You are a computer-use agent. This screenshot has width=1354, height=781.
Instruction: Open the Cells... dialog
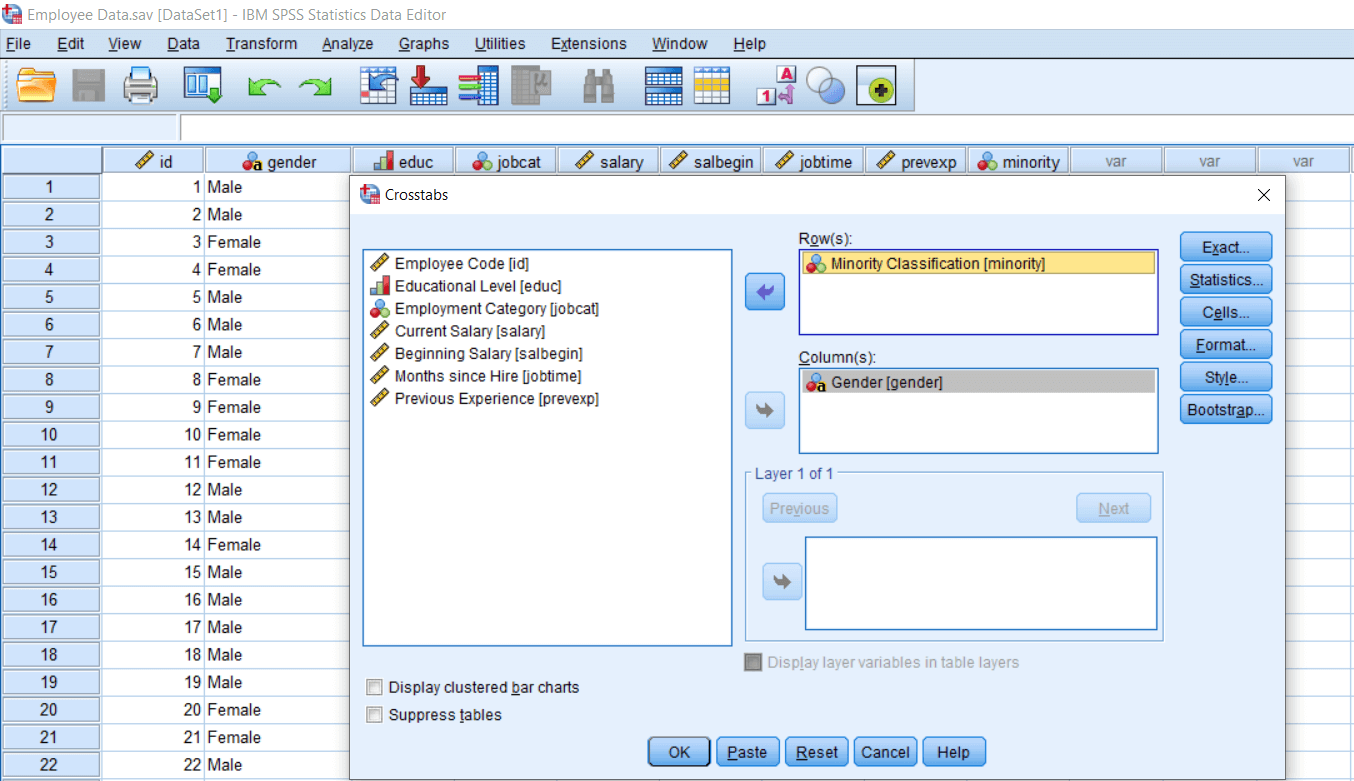click(x=1226, y=312)
